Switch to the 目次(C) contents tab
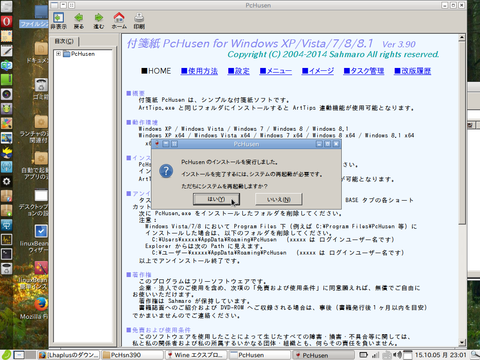Viewport: 480px width, 360px height. coord(64,41)
